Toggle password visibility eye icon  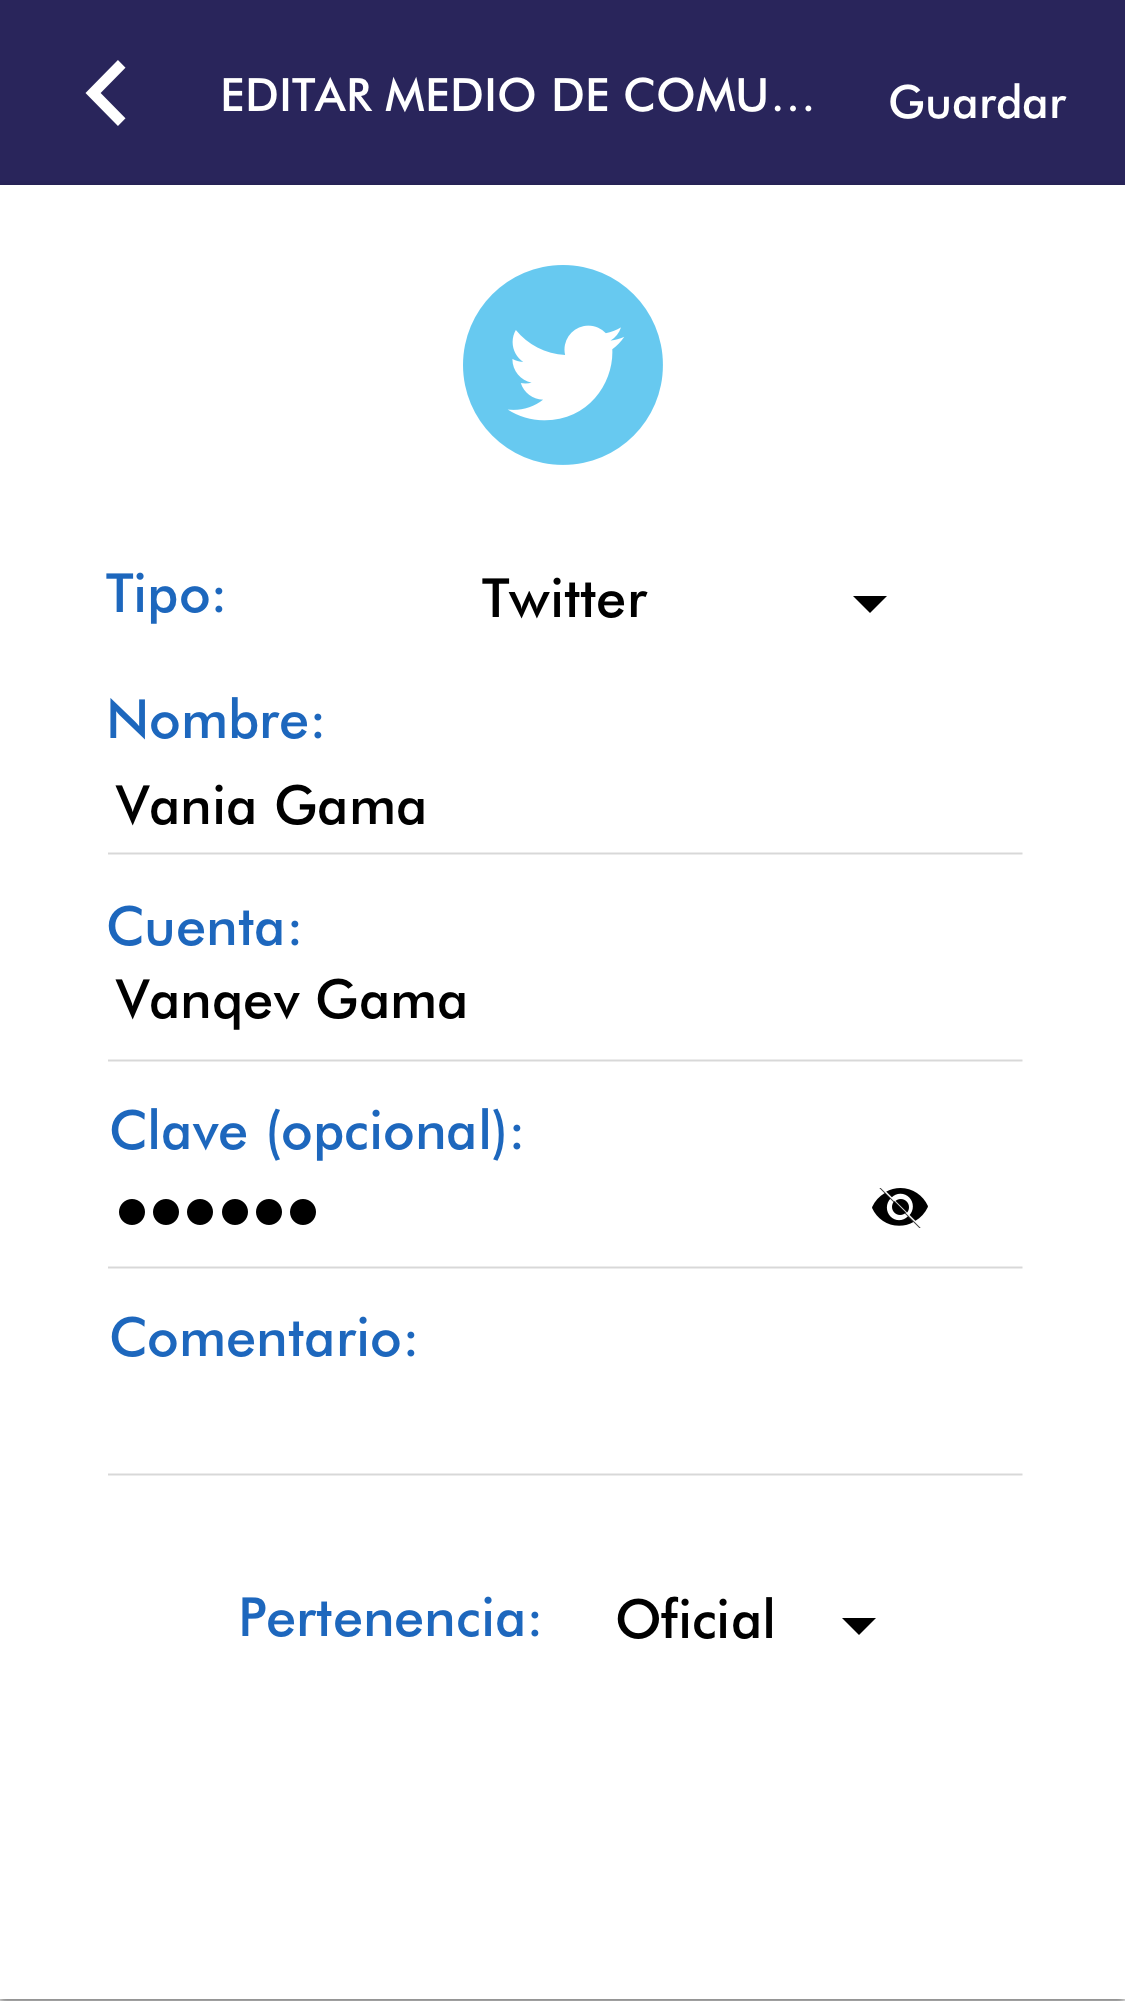[x=899, y=1208]
